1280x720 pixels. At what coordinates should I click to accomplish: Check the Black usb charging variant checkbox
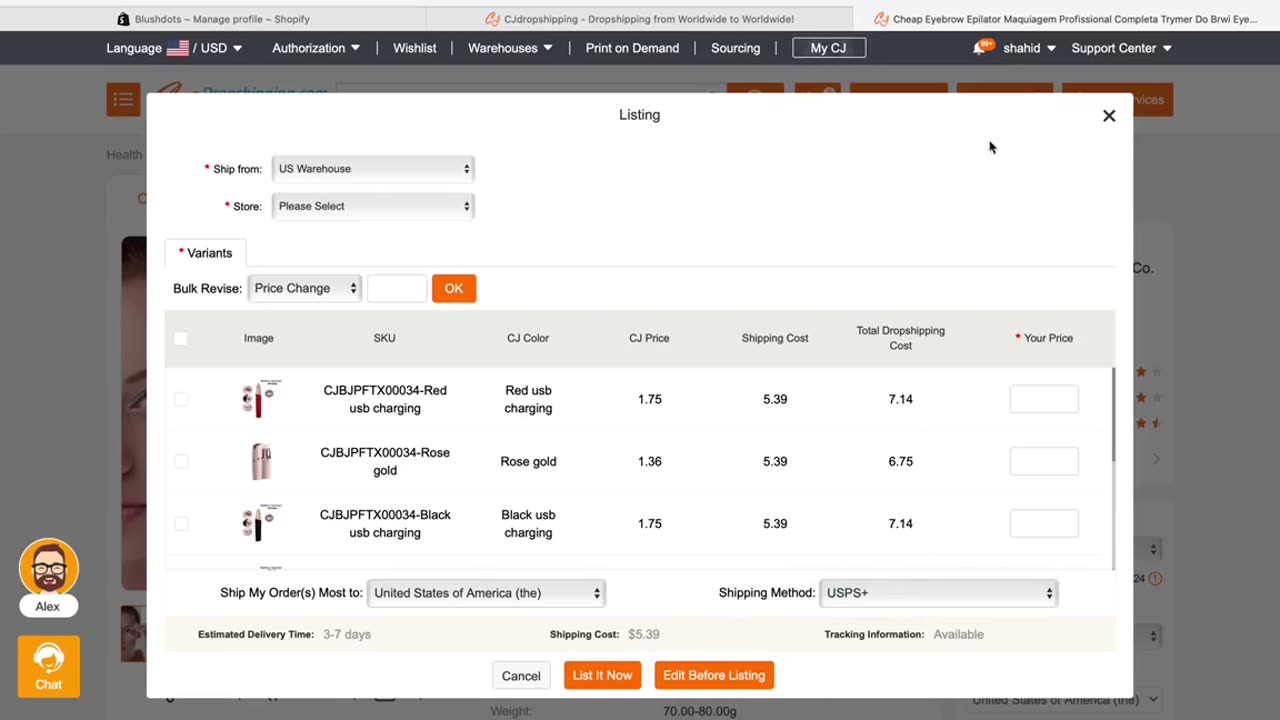tap(181, 523)
